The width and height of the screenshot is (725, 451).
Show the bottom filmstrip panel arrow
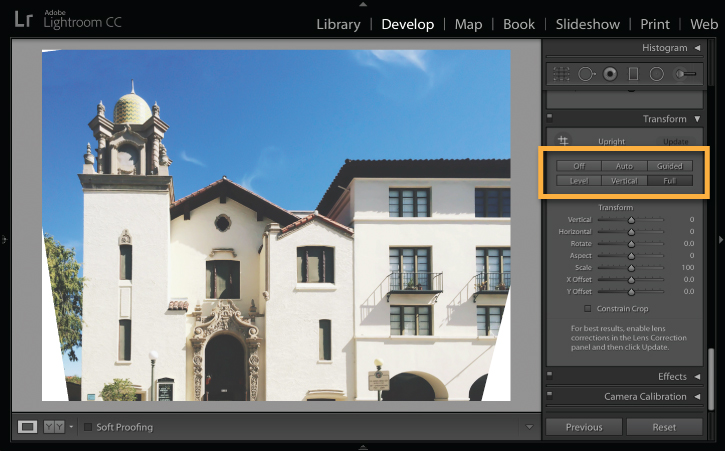[363, 447]
